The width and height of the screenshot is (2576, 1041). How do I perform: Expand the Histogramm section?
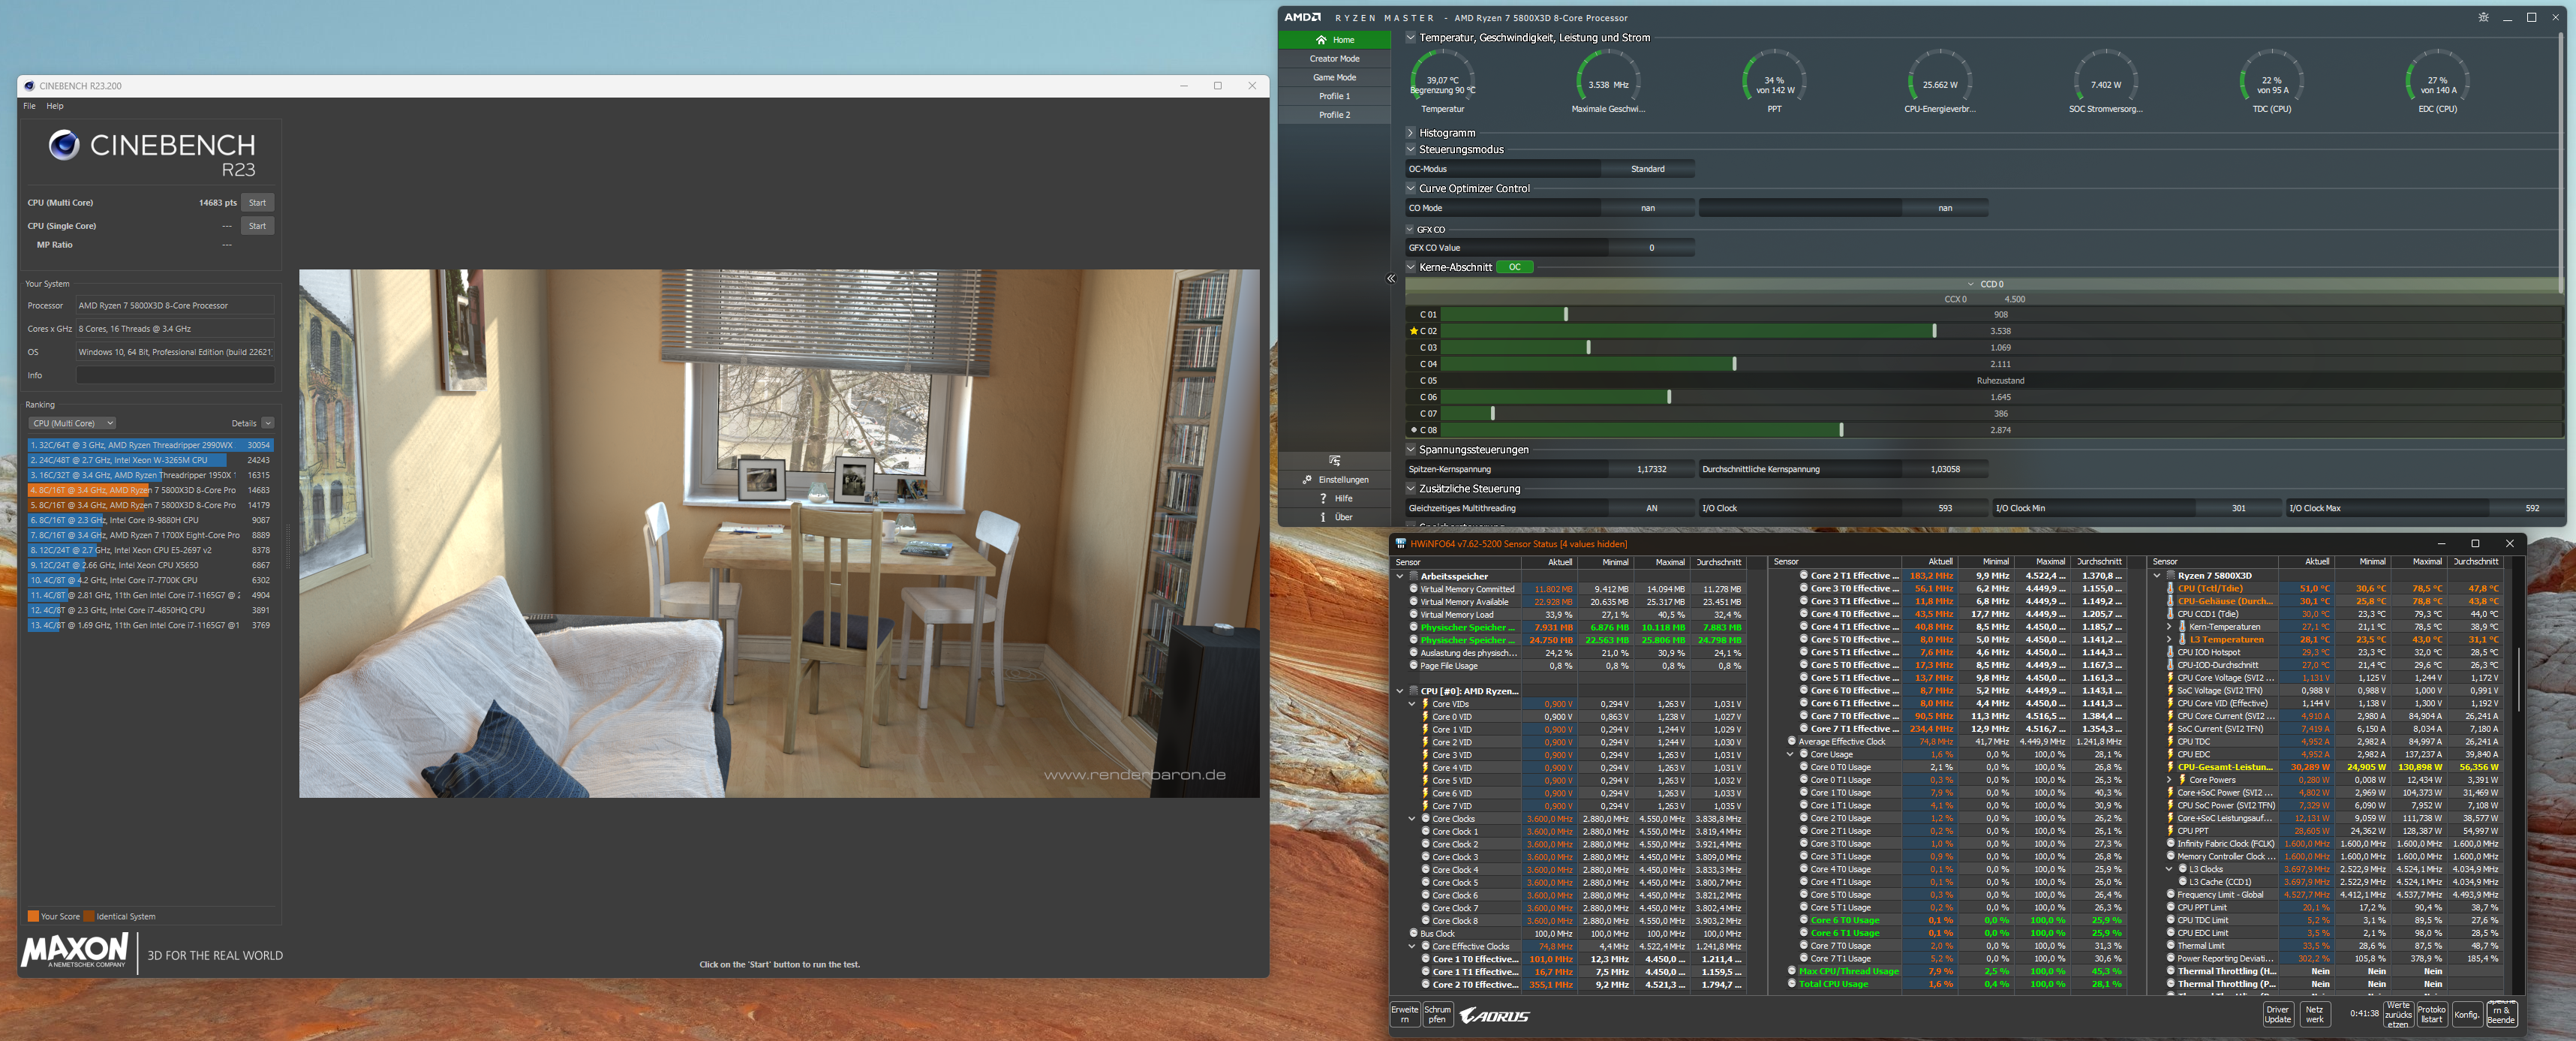click(1411, 133)
